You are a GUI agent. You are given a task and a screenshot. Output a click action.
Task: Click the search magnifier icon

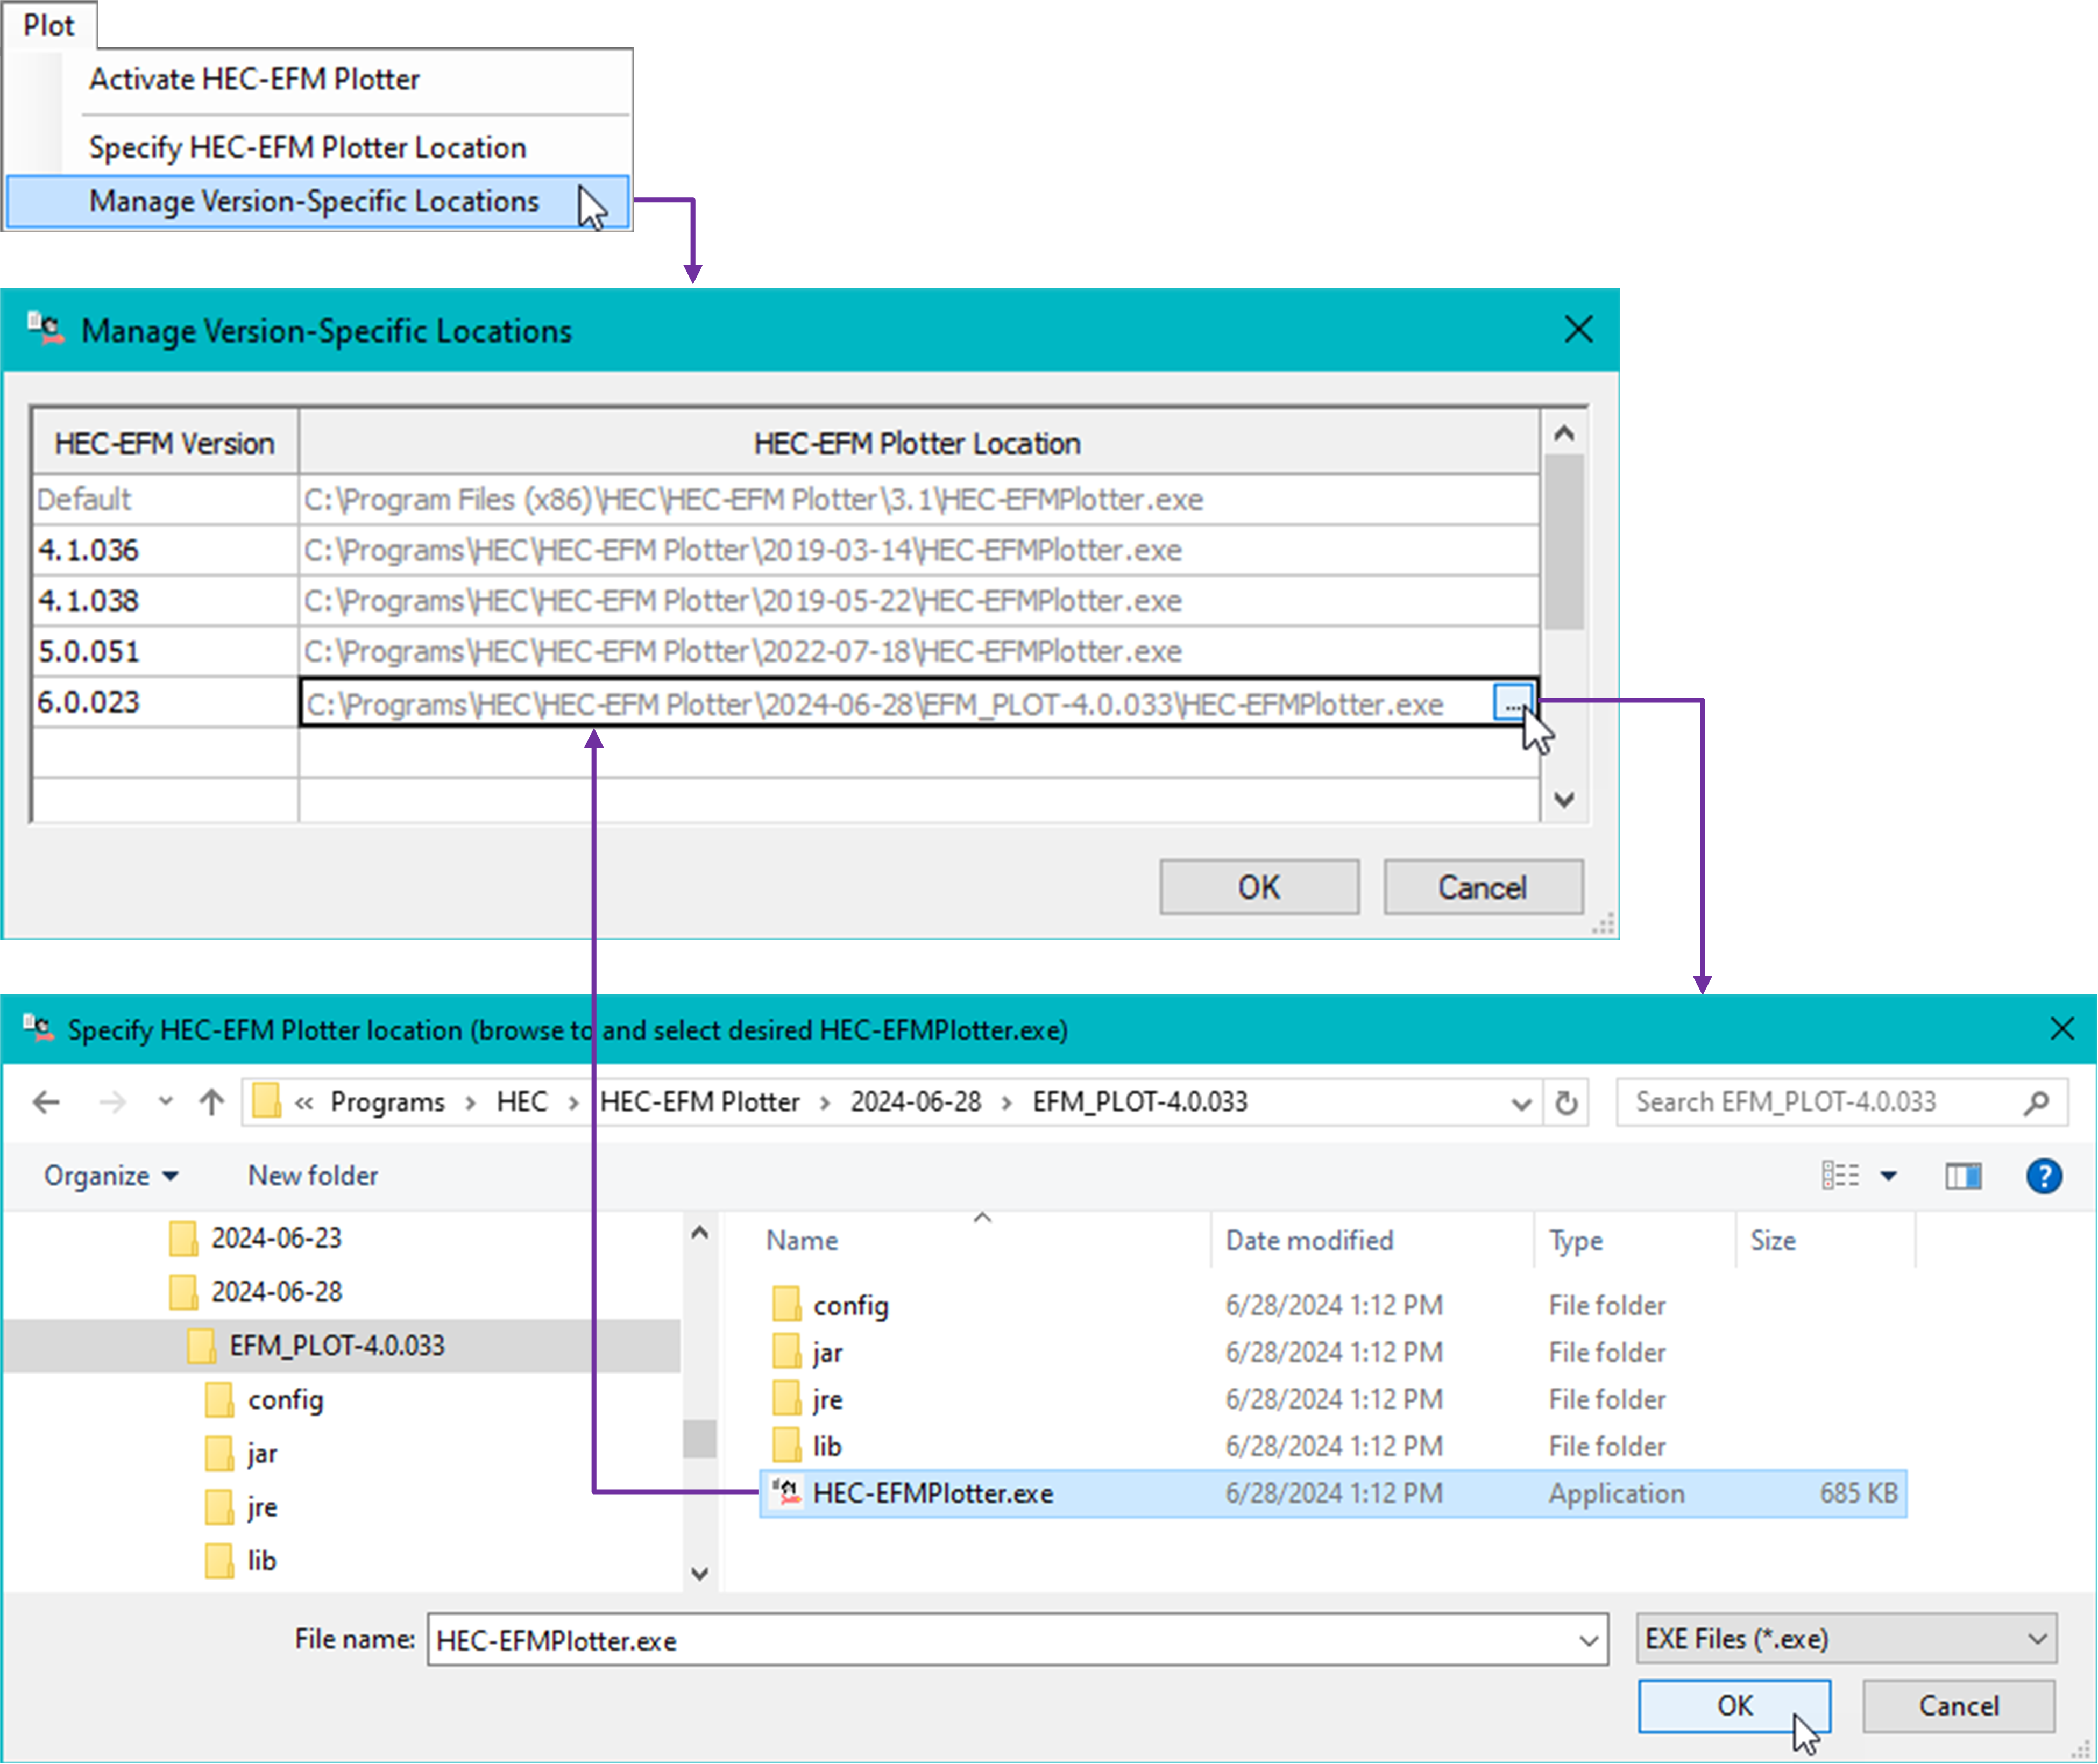point(2036,1102)
